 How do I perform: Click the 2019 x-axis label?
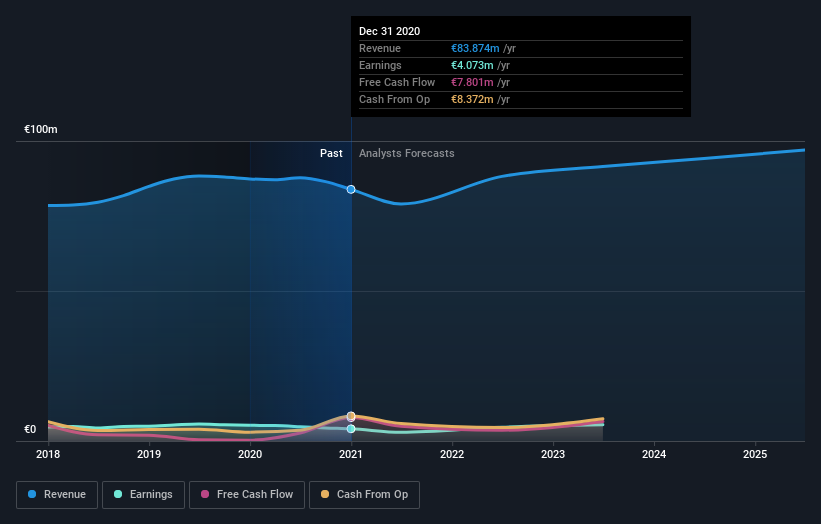click(x=149, y=454)
